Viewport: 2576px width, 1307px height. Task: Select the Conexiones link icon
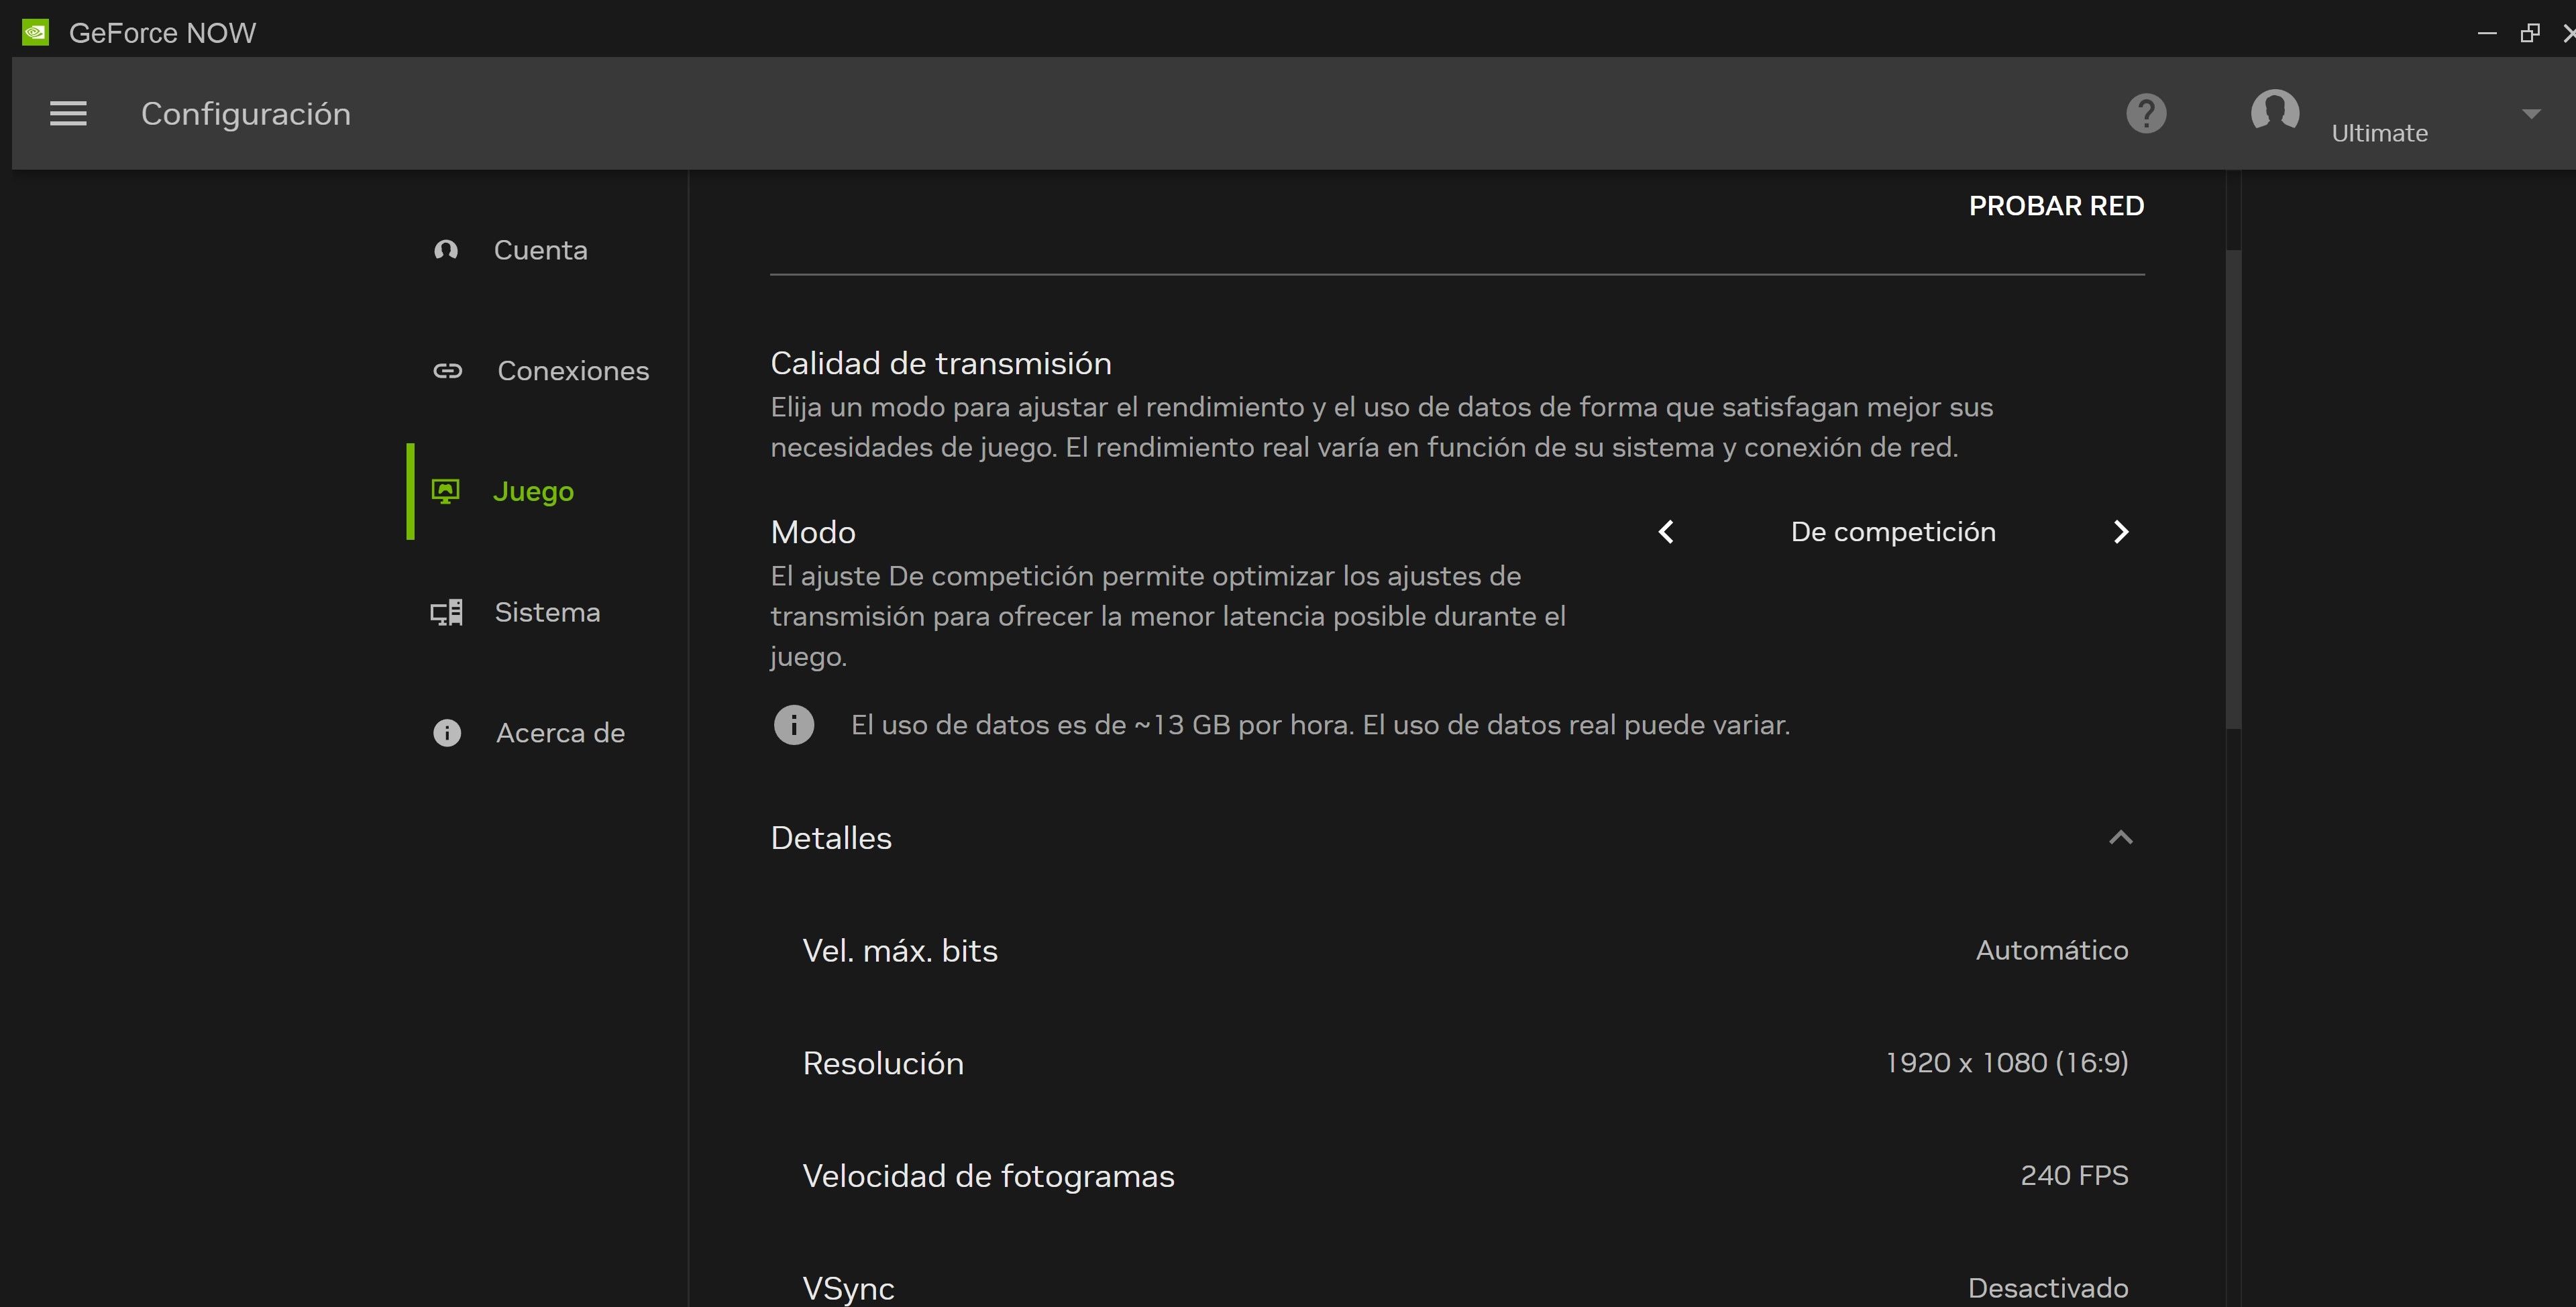click(x=446, y=370)
